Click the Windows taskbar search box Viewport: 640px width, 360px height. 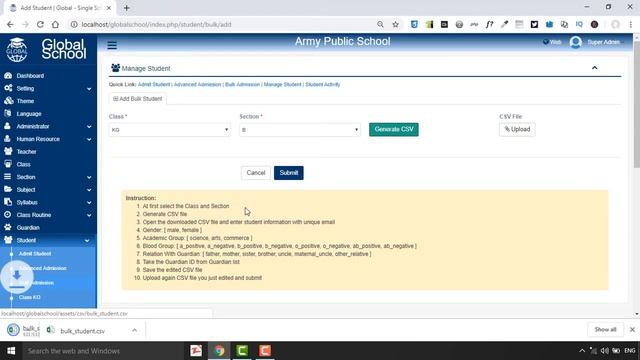103,351
